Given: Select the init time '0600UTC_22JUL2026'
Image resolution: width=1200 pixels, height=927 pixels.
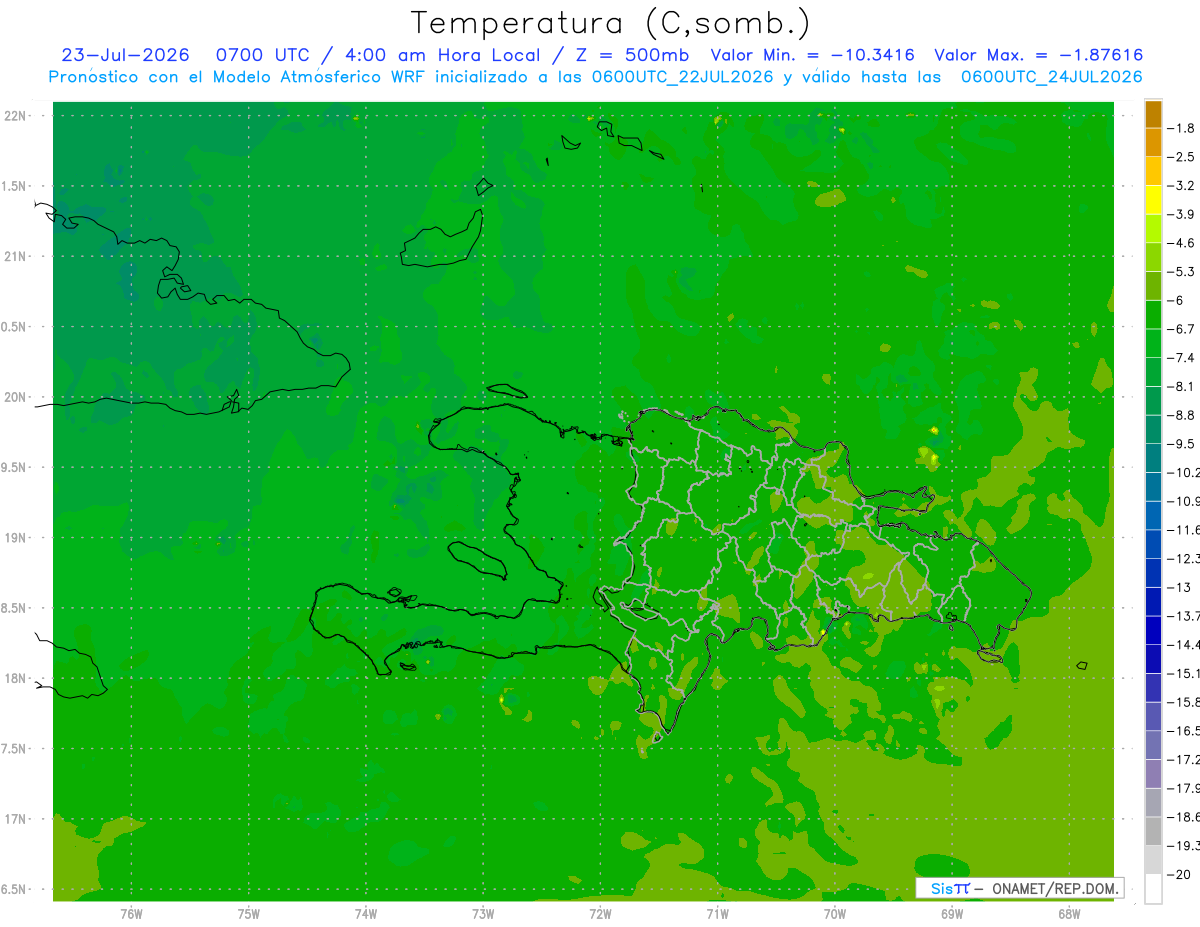Looking at the screenshot, I should pos(683,77).
